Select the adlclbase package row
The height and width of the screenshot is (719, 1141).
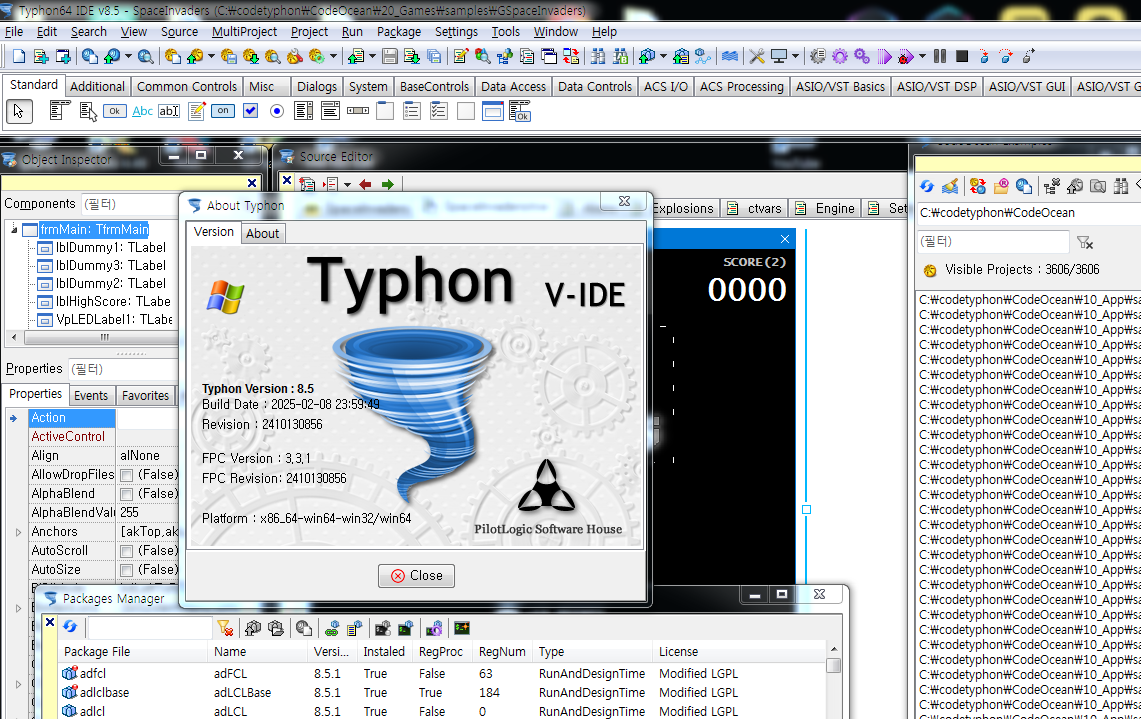pos(443,693)
